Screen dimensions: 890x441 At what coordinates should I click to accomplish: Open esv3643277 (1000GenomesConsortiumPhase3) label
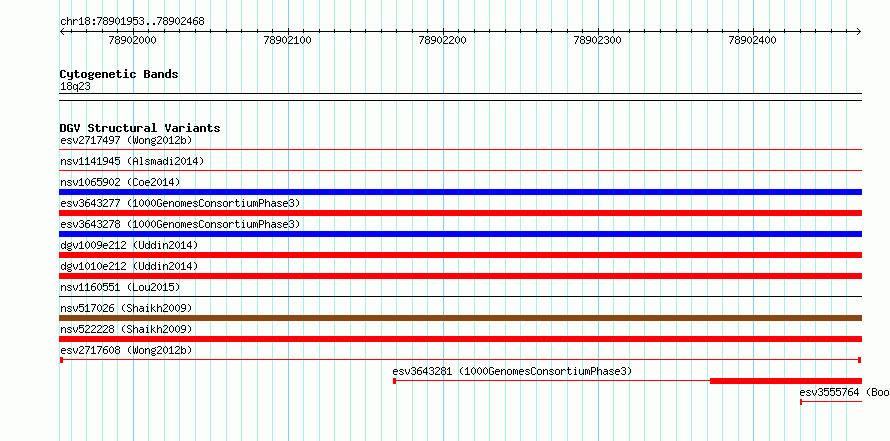tap(180, 203)
